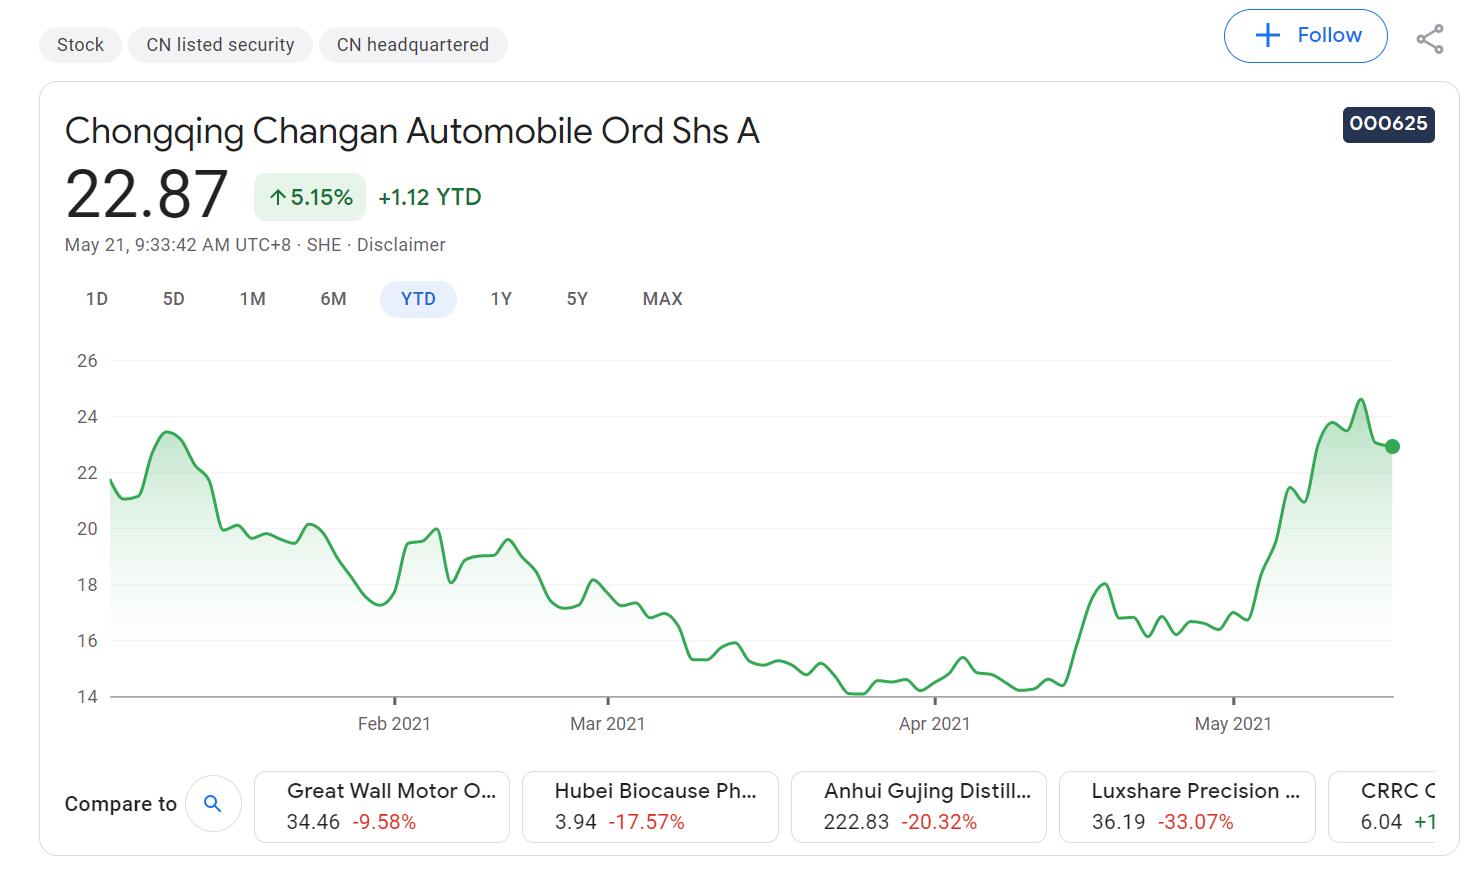The width and height of the screenshot is (1478, 871).
Task: Open the Luxshare Precision comparison card
Action: click(x=1186, y=806)
